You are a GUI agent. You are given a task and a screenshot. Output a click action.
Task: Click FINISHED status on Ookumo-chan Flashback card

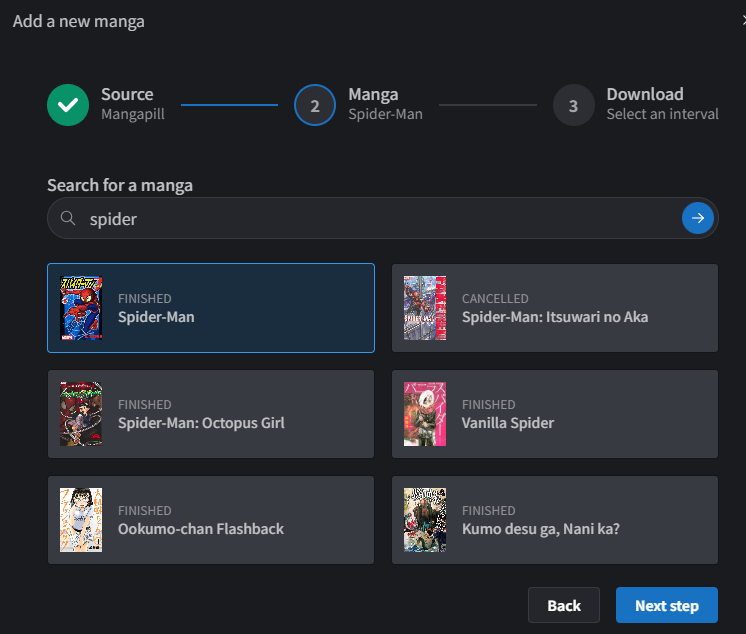tap(144, 511)
